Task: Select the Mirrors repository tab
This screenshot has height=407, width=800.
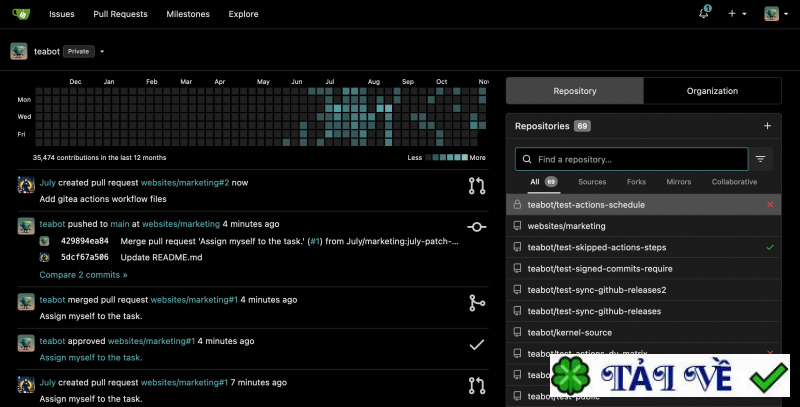Action: [679, 182]
